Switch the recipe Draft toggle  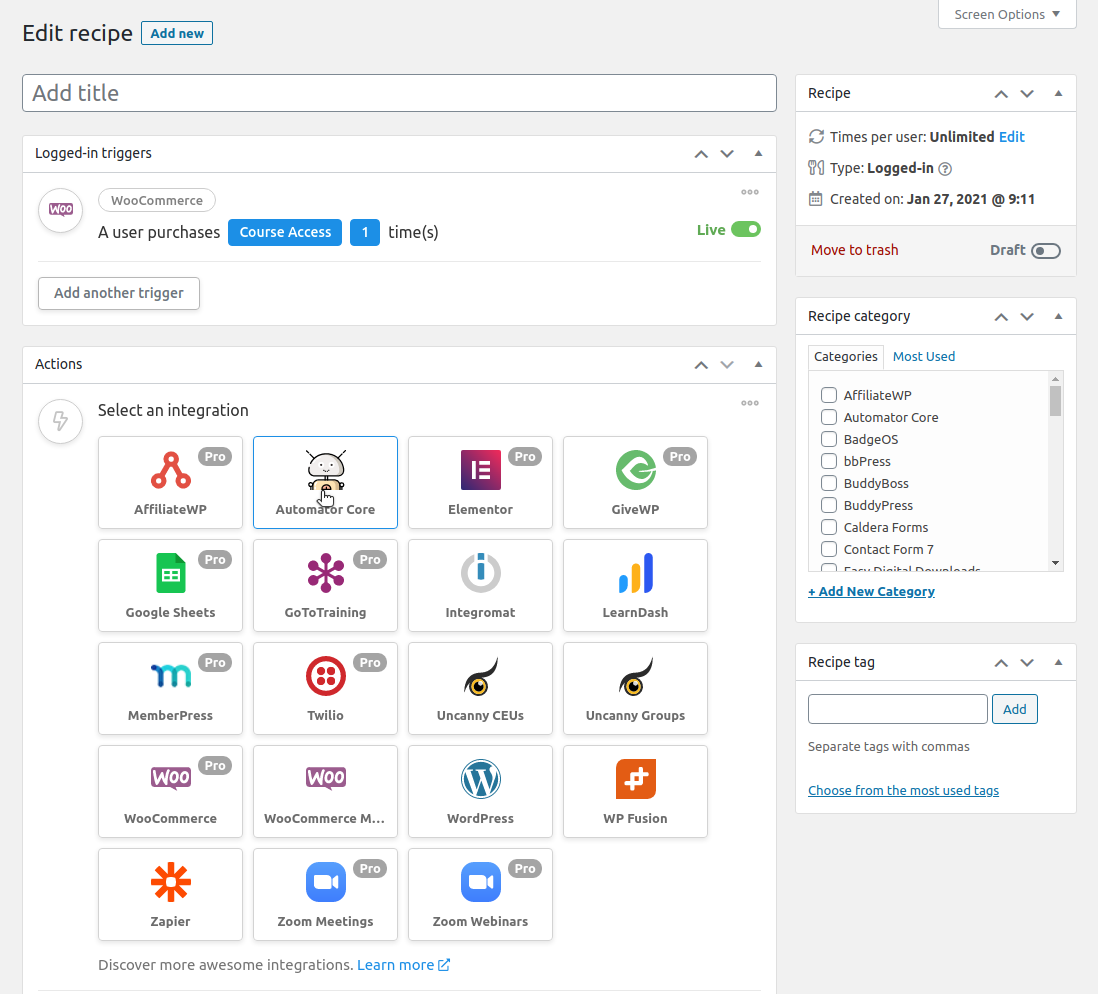point(1046,251)
